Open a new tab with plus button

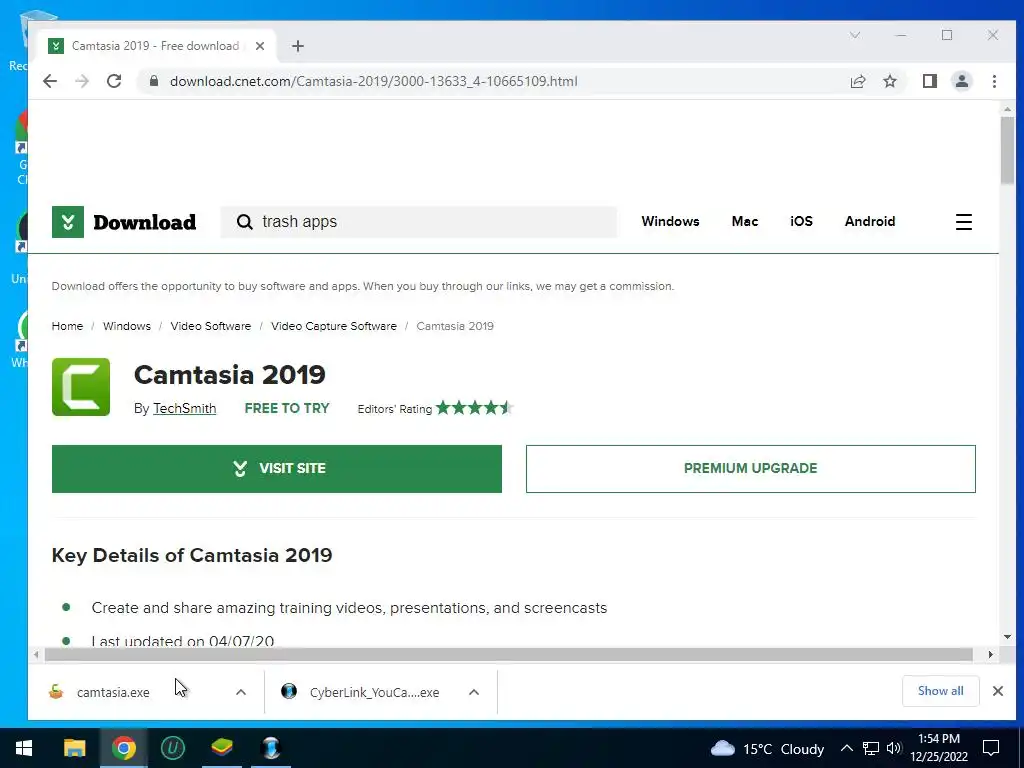click(298, 46)
